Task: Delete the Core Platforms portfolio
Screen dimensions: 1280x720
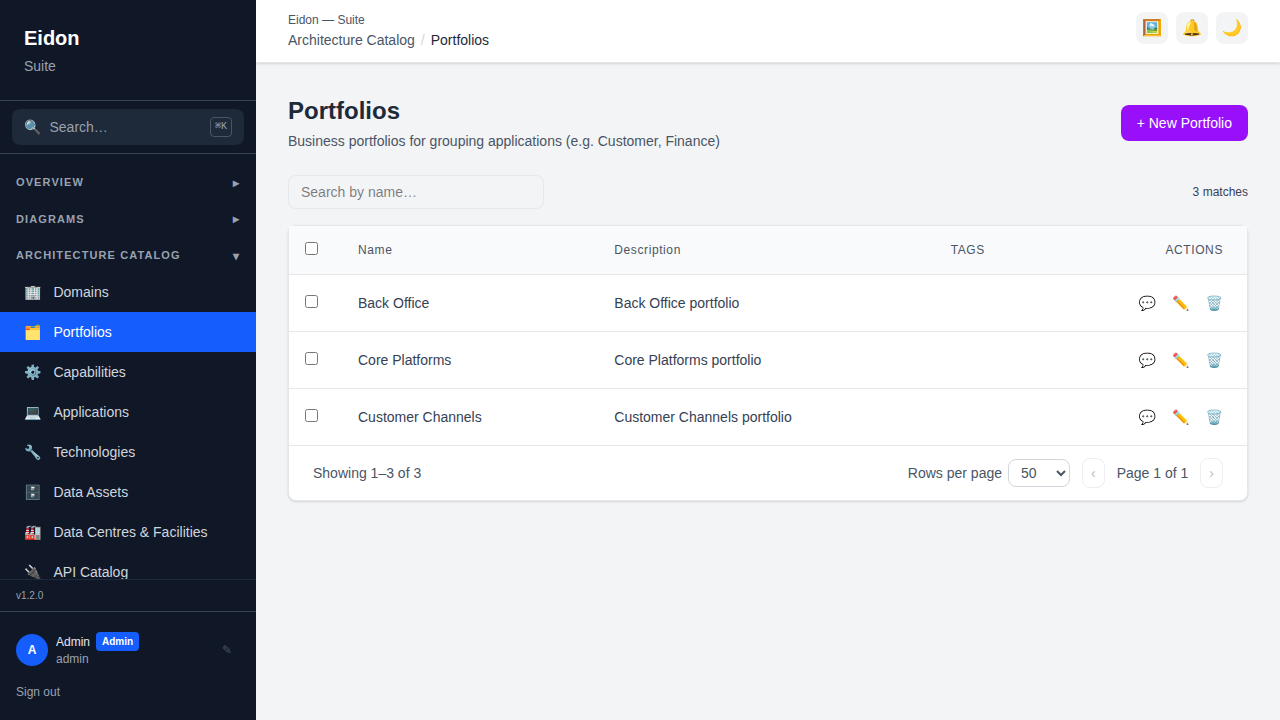Action: tap(1214, 360)
